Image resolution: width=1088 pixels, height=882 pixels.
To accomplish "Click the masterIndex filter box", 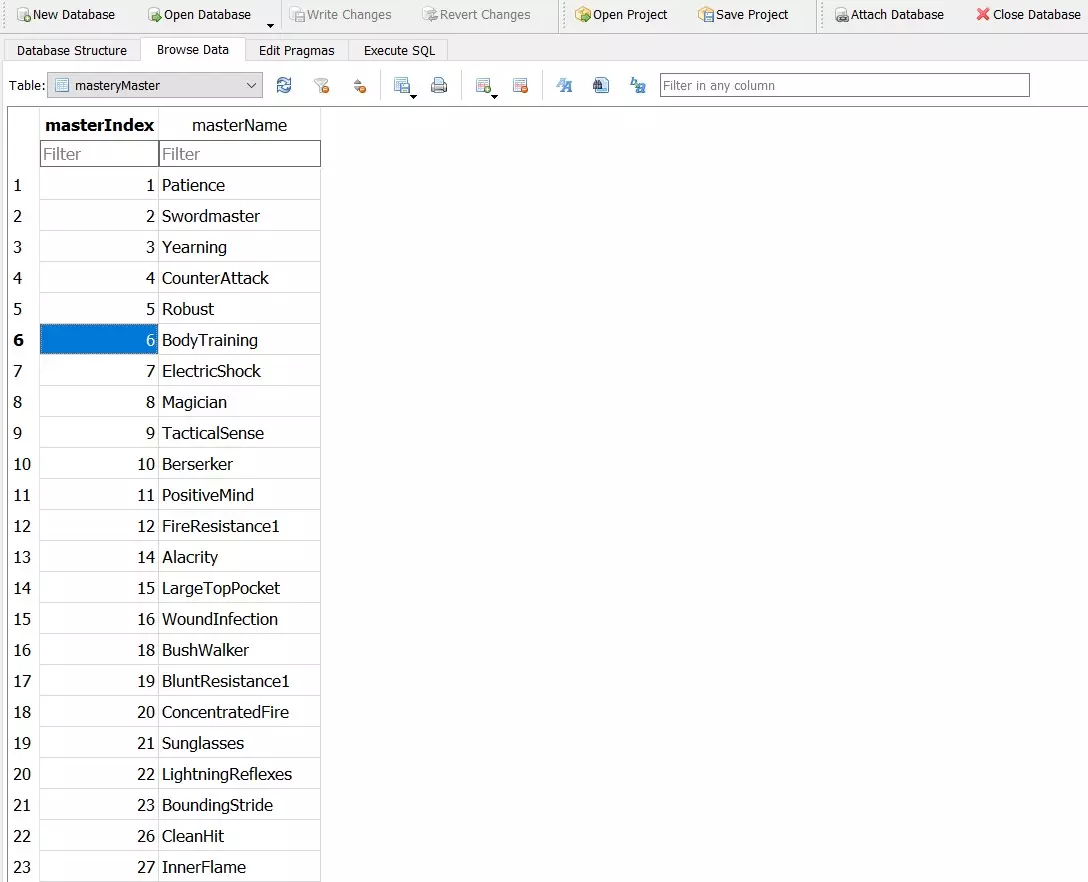I will coord(99,154).
